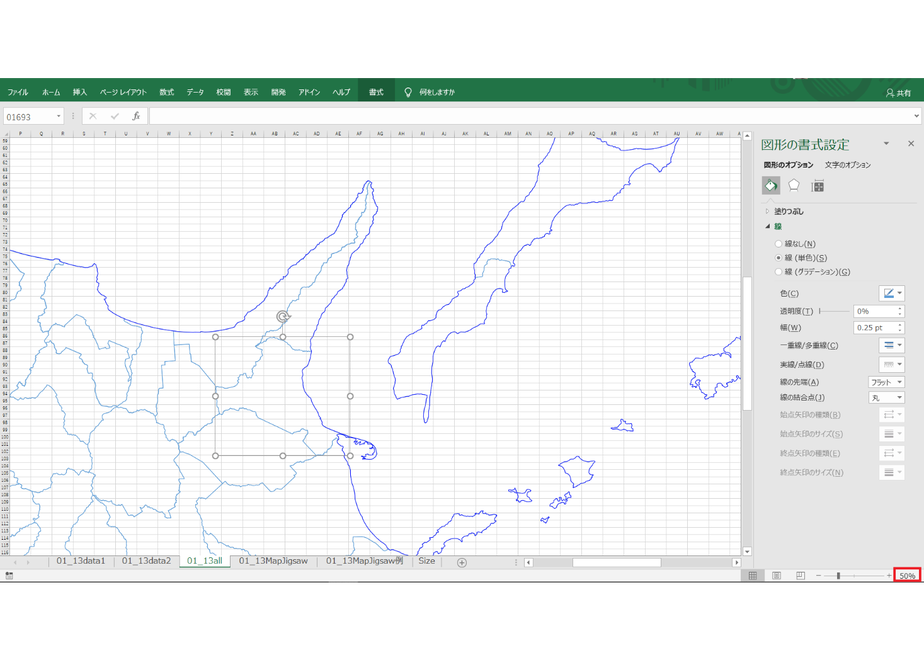Expand the formula bar chevron
The width and height of the screenshot is (924, 660).
click(916, 116)
